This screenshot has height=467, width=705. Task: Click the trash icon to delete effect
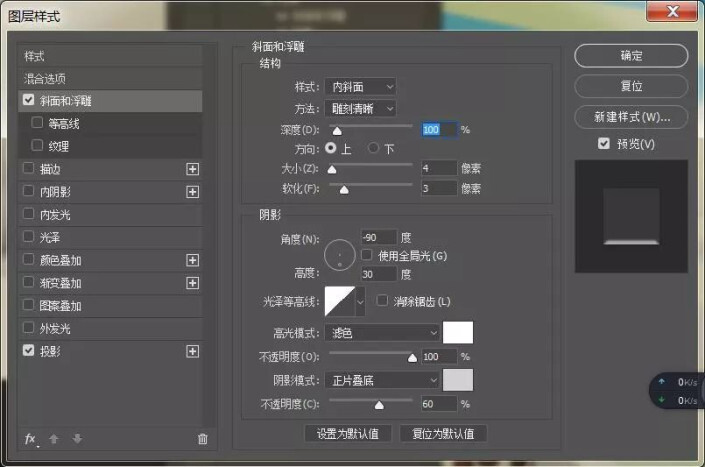click(203, 438)
